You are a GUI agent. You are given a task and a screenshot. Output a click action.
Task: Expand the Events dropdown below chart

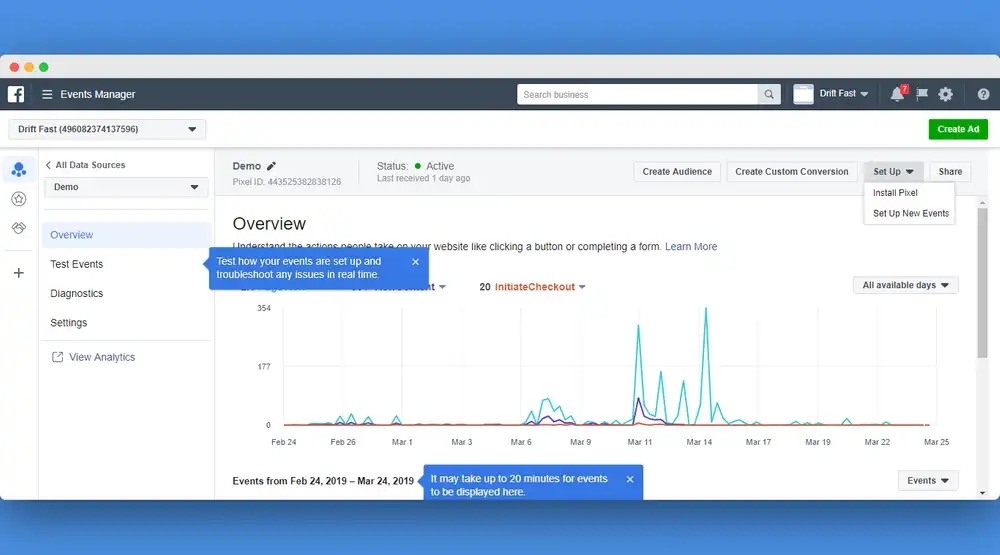pos(927,481)
